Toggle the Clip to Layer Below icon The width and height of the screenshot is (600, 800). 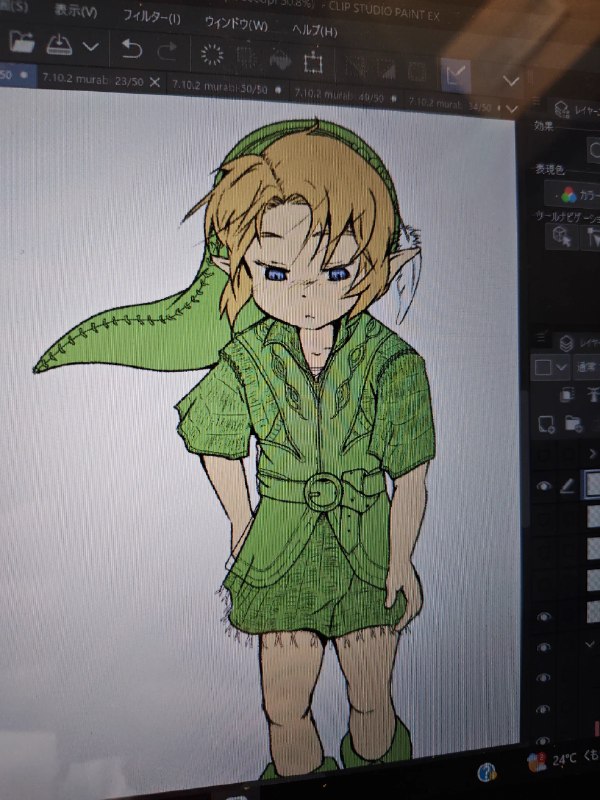point(567,395)
